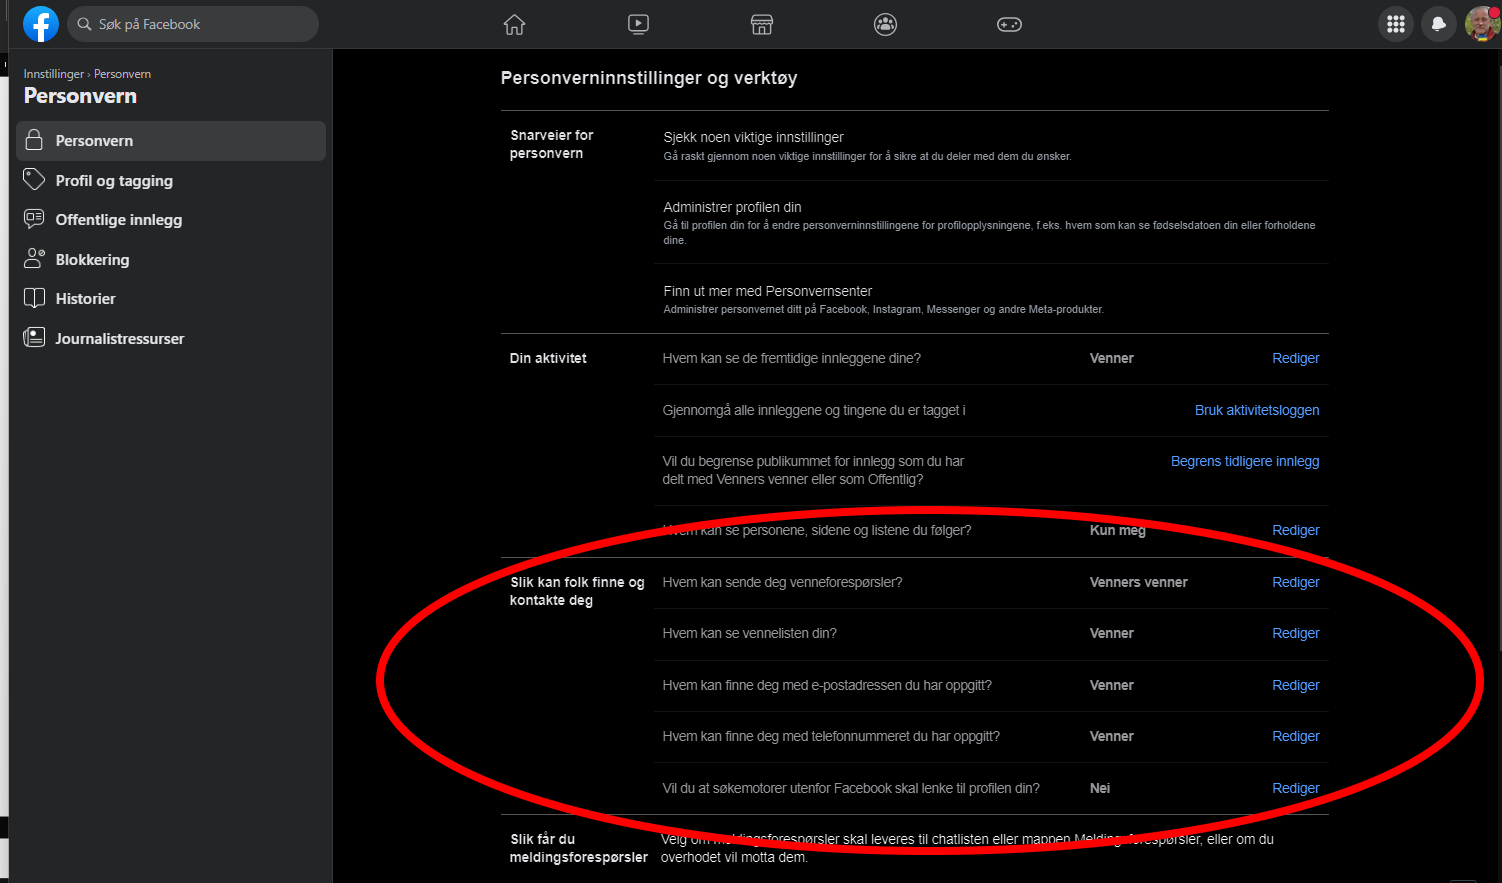Open the Gaming controller icon
This screenshot has width=1502, height=883.
(1009, 24)
